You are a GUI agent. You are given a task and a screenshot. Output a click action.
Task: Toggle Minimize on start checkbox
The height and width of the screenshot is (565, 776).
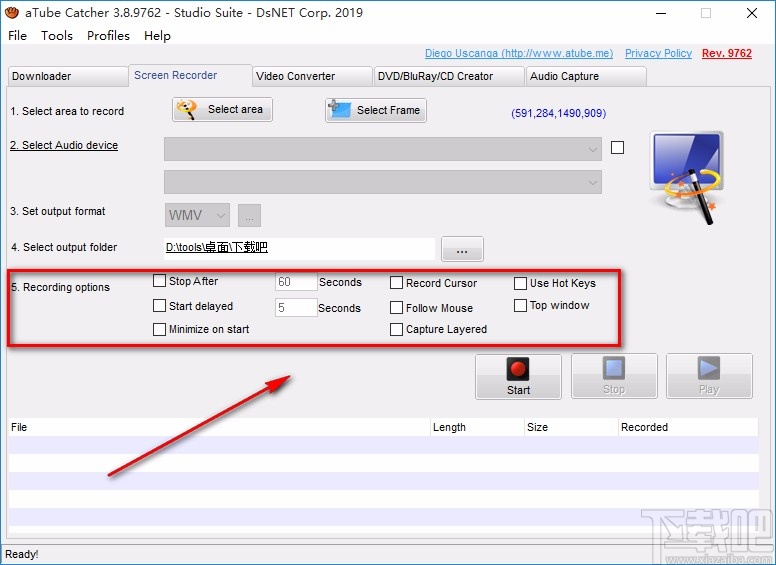click(x=159, y=330)
